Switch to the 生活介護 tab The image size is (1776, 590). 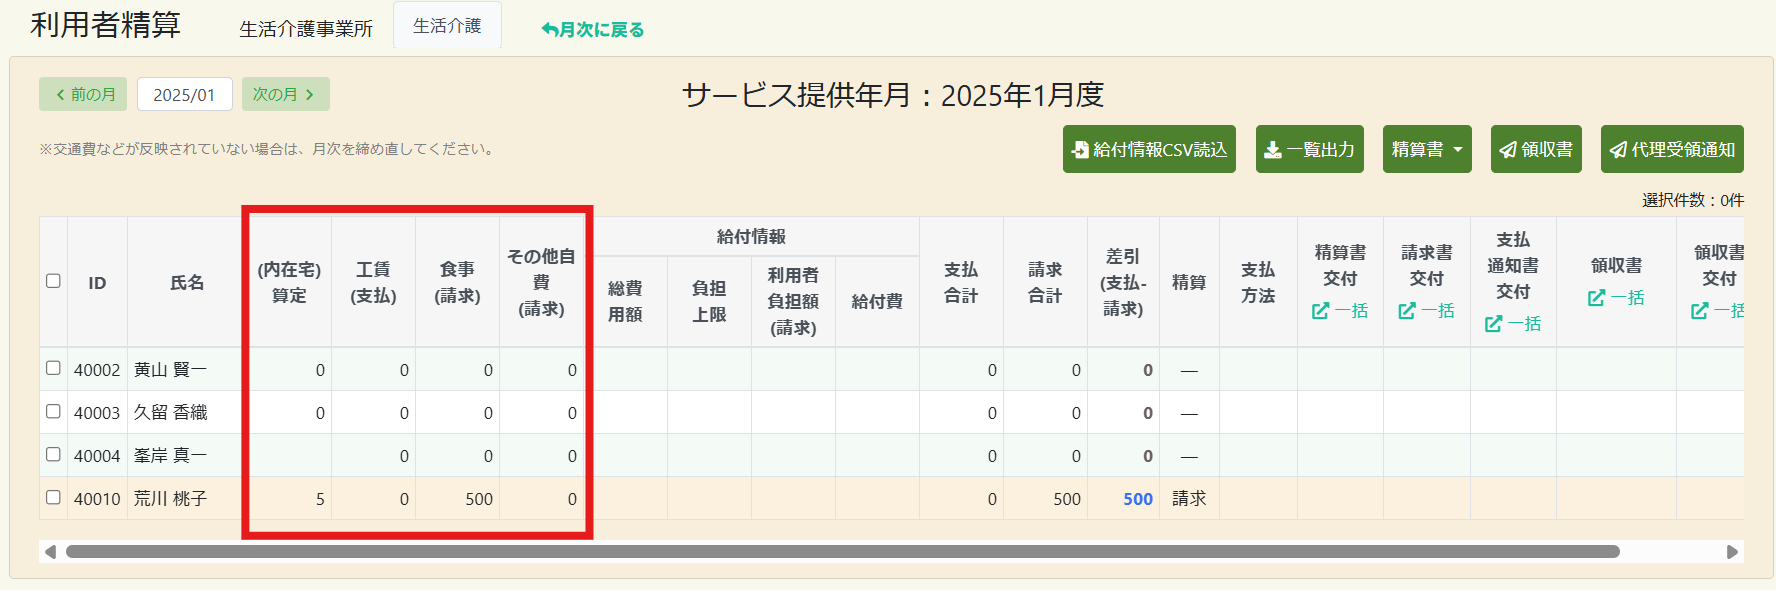447,26
